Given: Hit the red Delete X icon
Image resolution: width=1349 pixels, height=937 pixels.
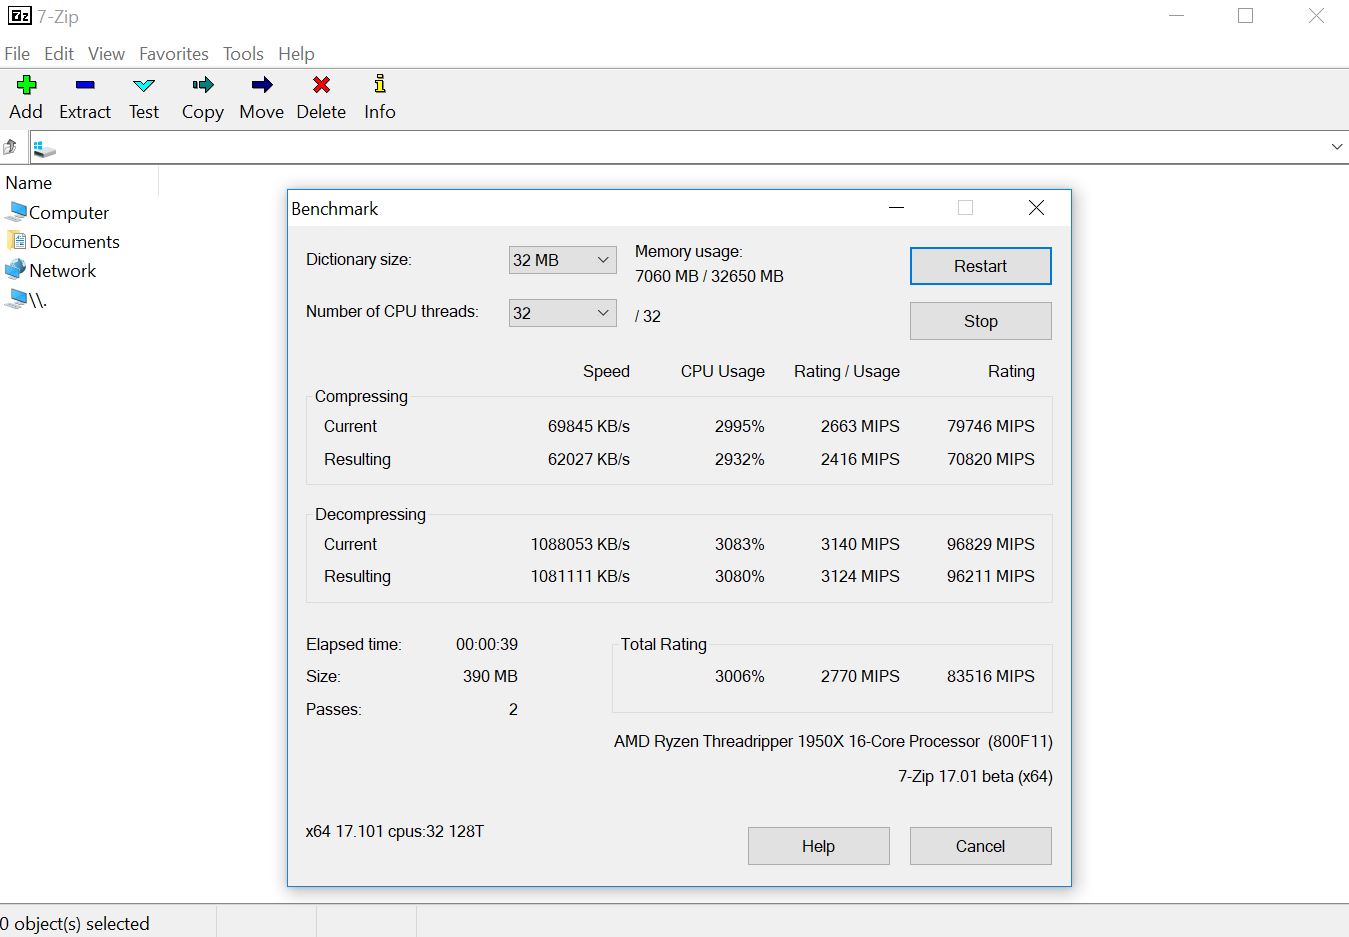Looking at the screenshot, I should coord(321,85).
